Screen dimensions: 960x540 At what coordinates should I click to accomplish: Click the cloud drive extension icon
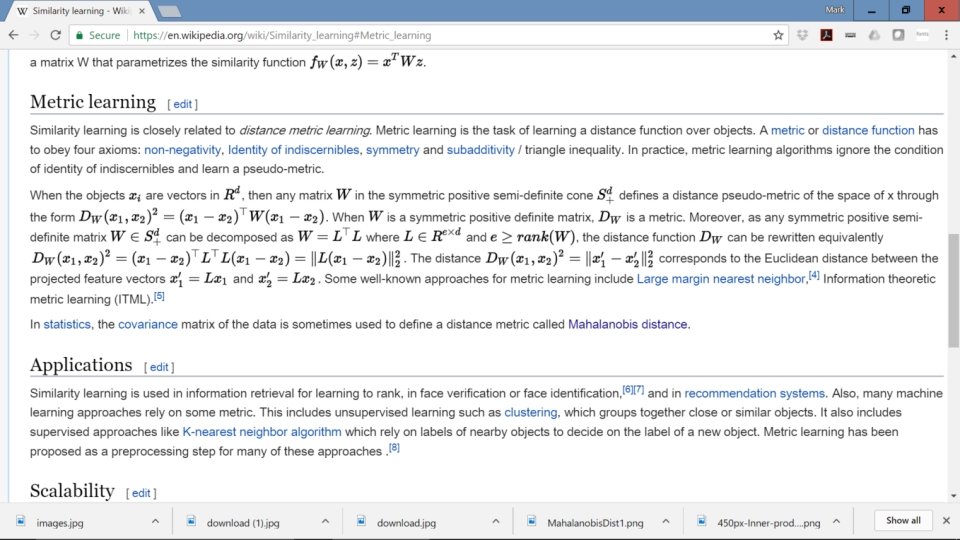[x=874, y=36]
